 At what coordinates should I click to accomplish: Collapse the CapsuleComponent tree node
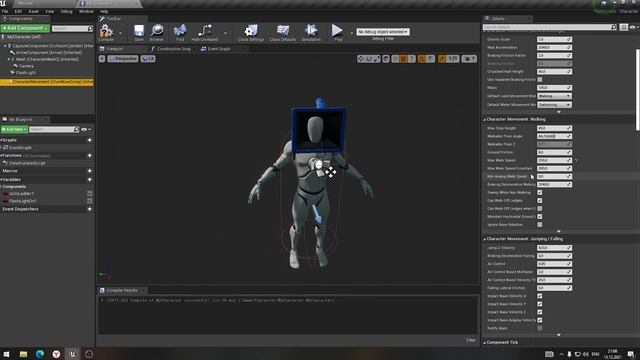tap(5, 46)
